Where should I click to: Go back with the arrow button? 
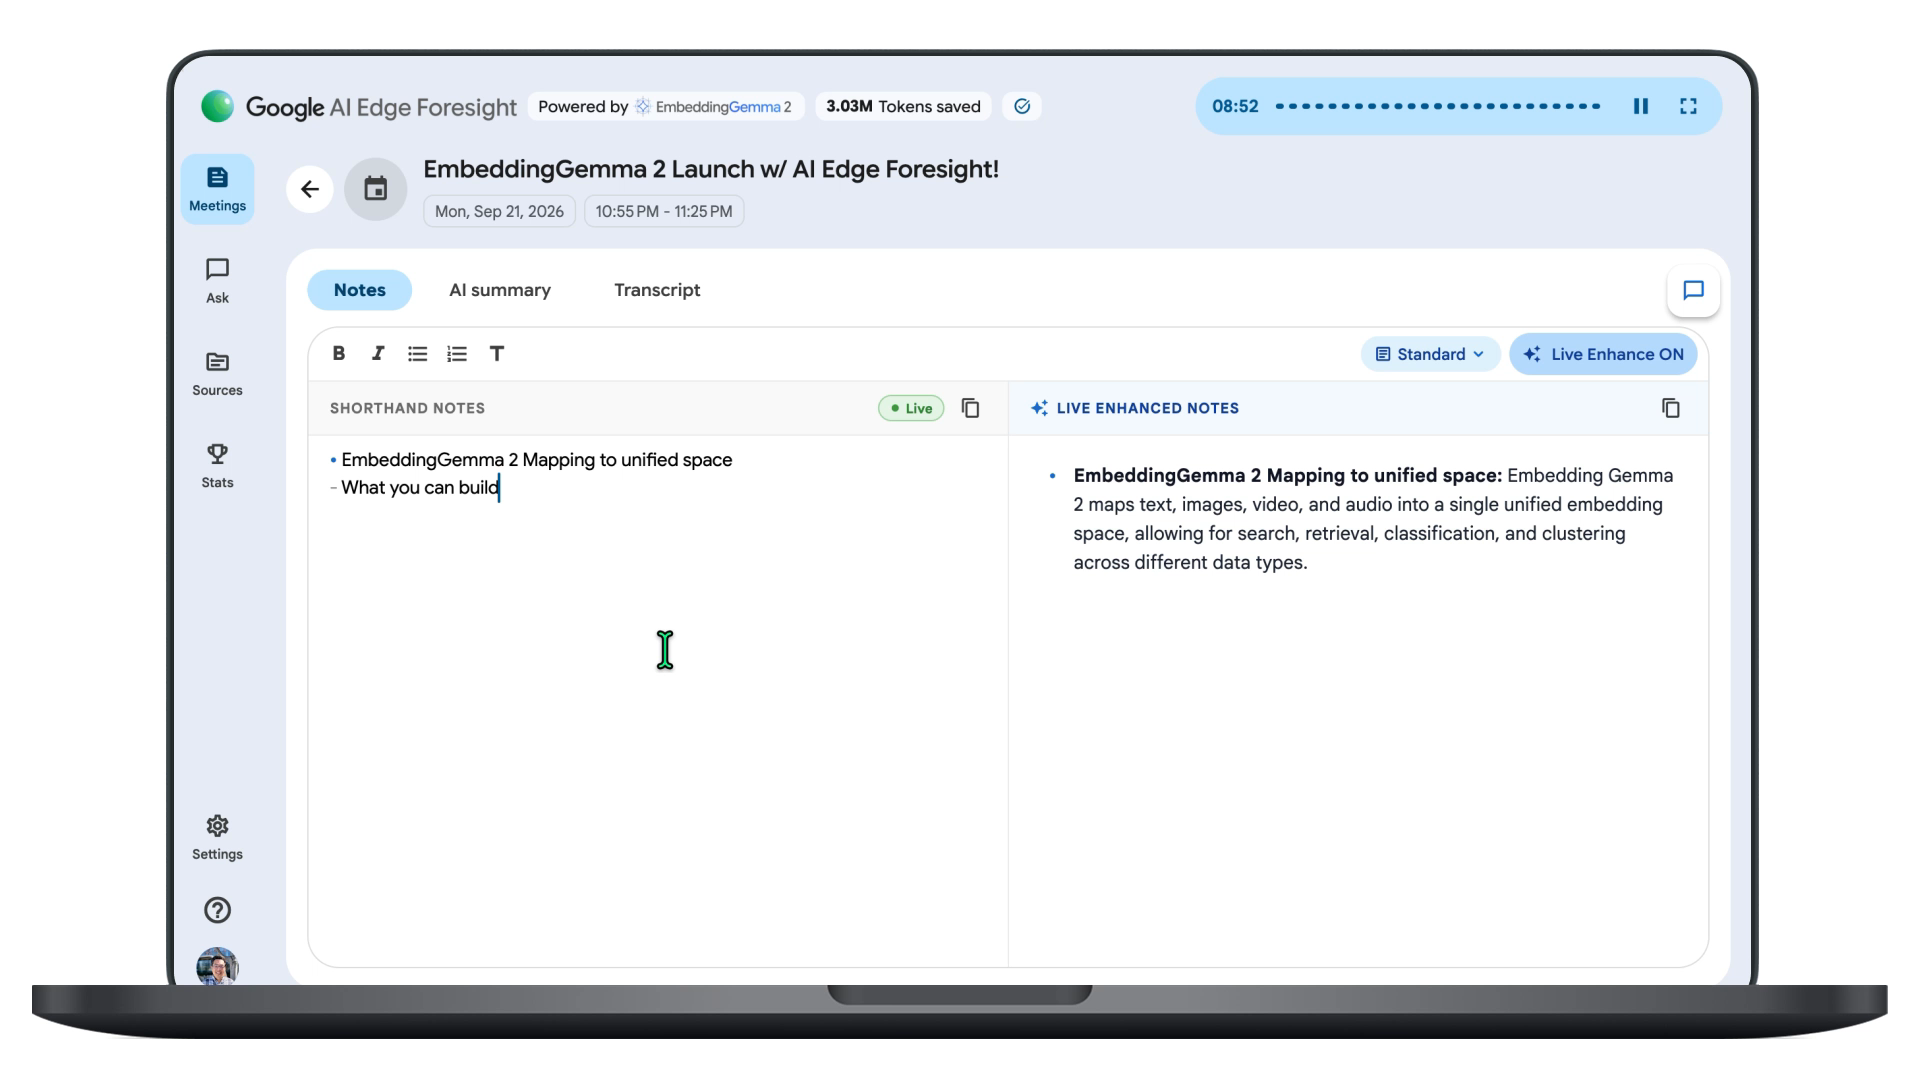(x=310, y=189)
